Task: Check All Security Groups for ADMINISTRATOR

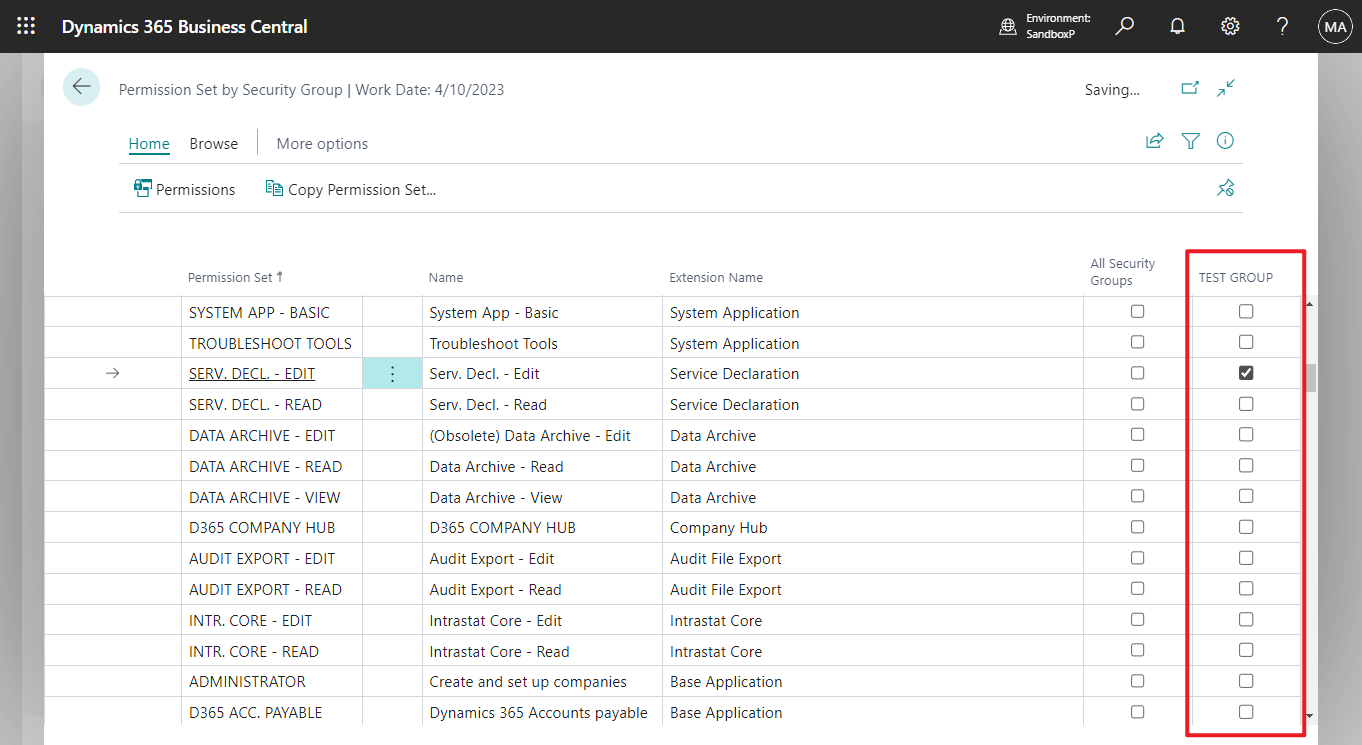Action: click(1137, 681)
